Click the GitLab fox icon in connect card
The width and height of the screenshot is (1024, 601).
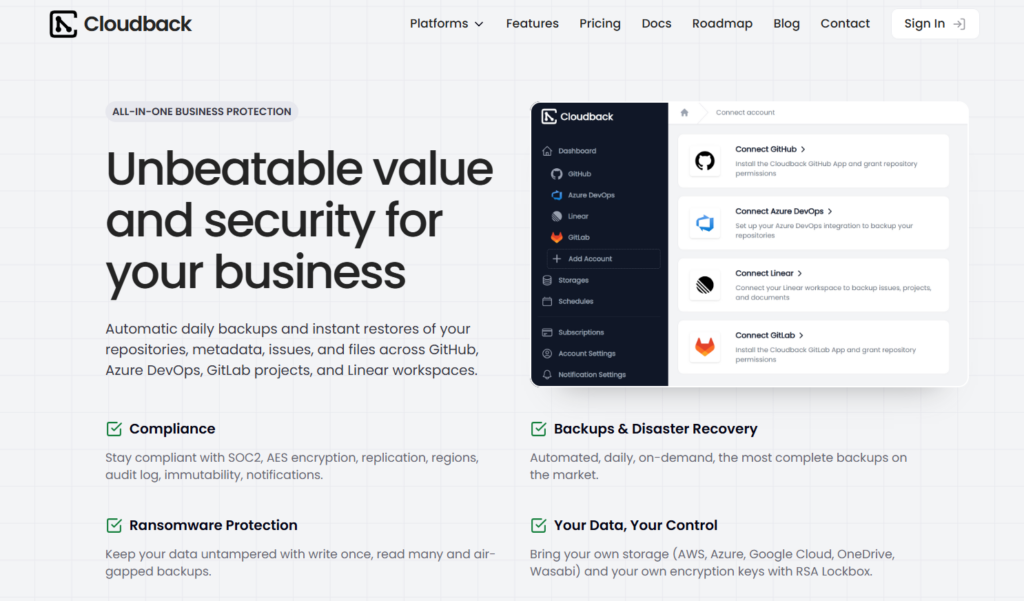705,347
